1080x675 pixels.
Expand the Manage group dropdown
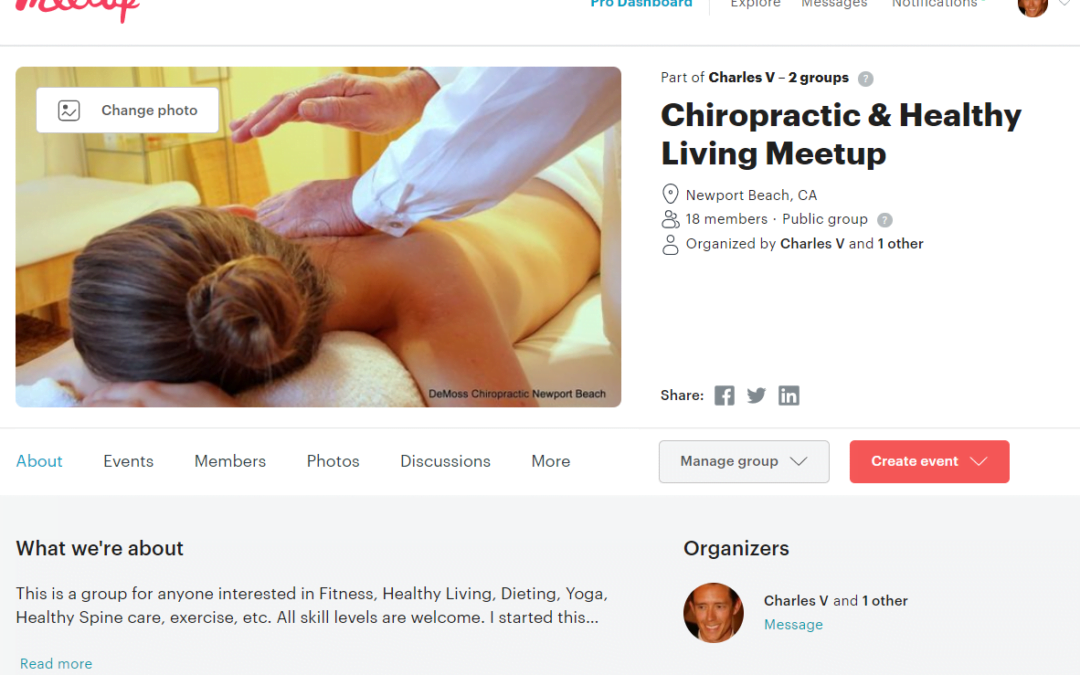[744, 461]
